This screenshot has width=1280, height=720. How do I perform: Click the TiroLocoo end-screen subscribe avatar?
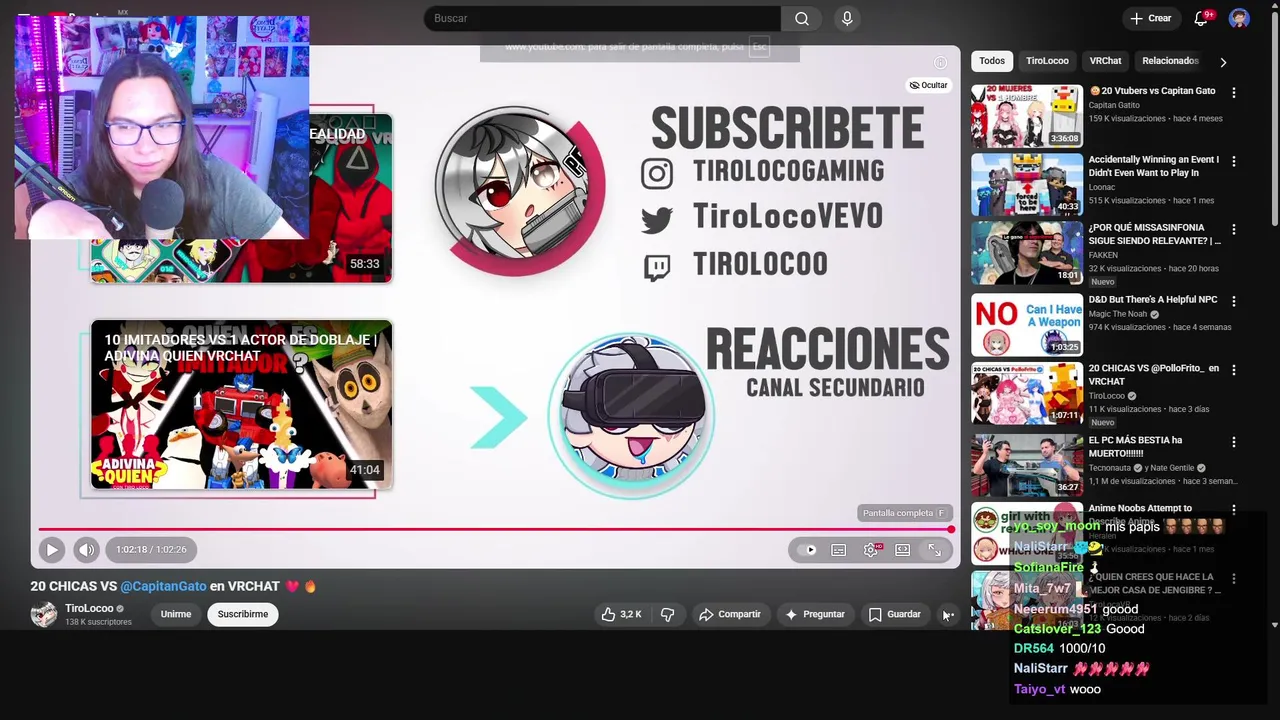519,190
